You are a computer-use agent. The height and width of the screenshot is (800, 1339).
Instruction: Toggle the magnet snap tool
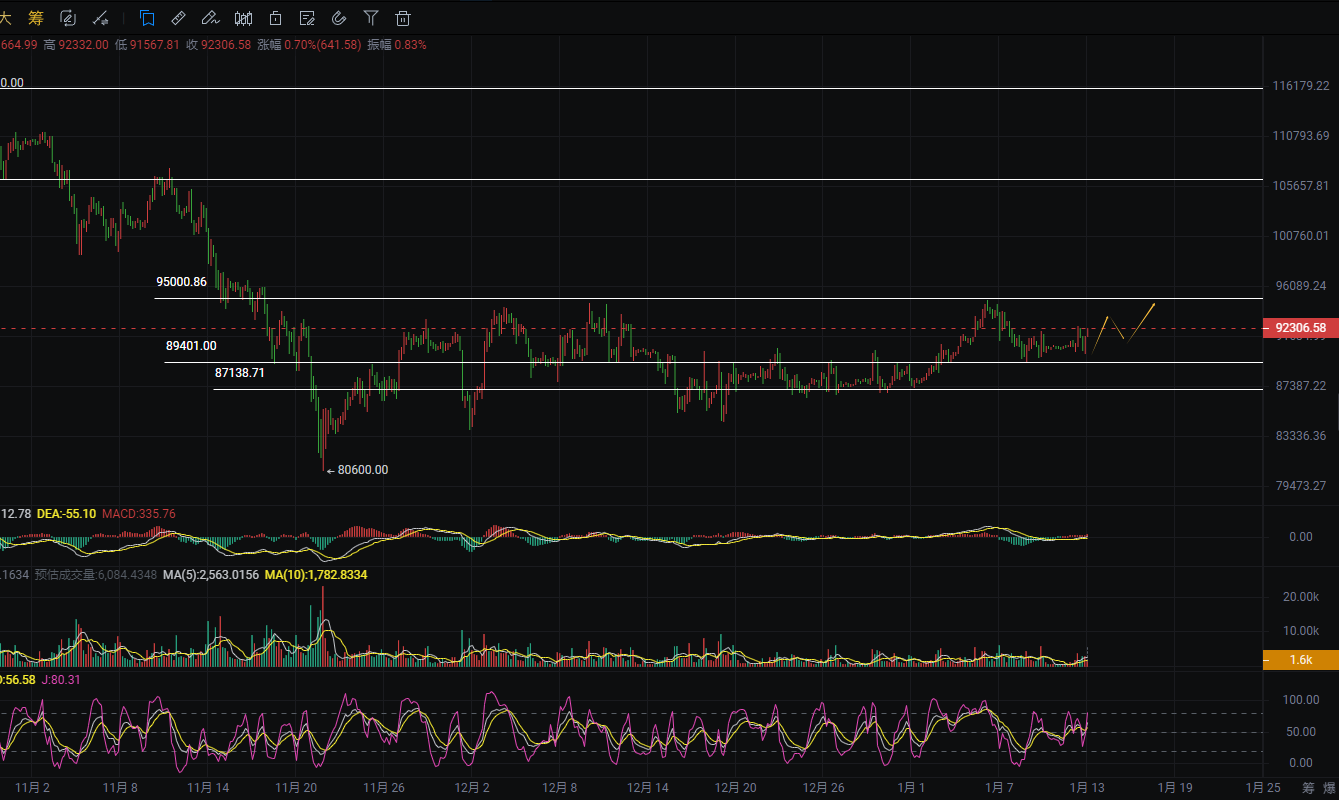[339, 18]
